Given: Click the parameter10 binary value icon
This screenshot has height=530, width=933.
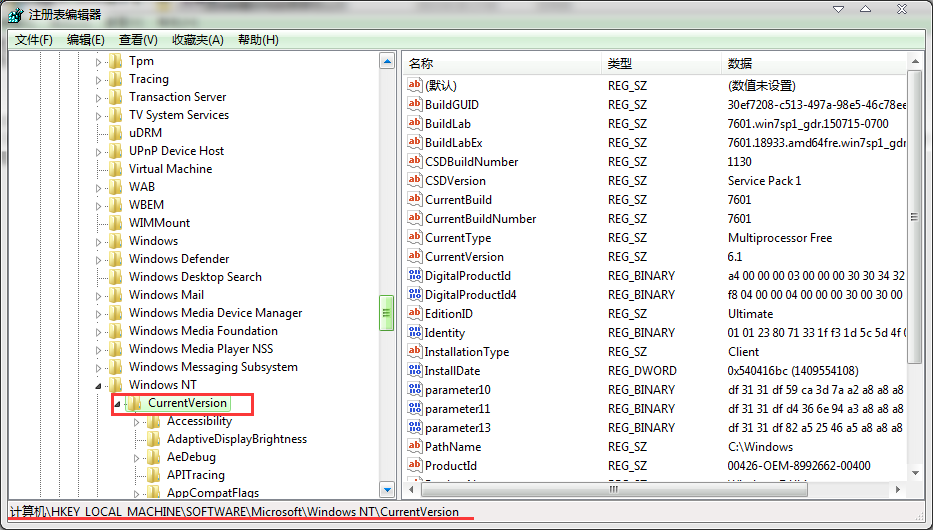Looking at the screenshot, I should [415, 390].
